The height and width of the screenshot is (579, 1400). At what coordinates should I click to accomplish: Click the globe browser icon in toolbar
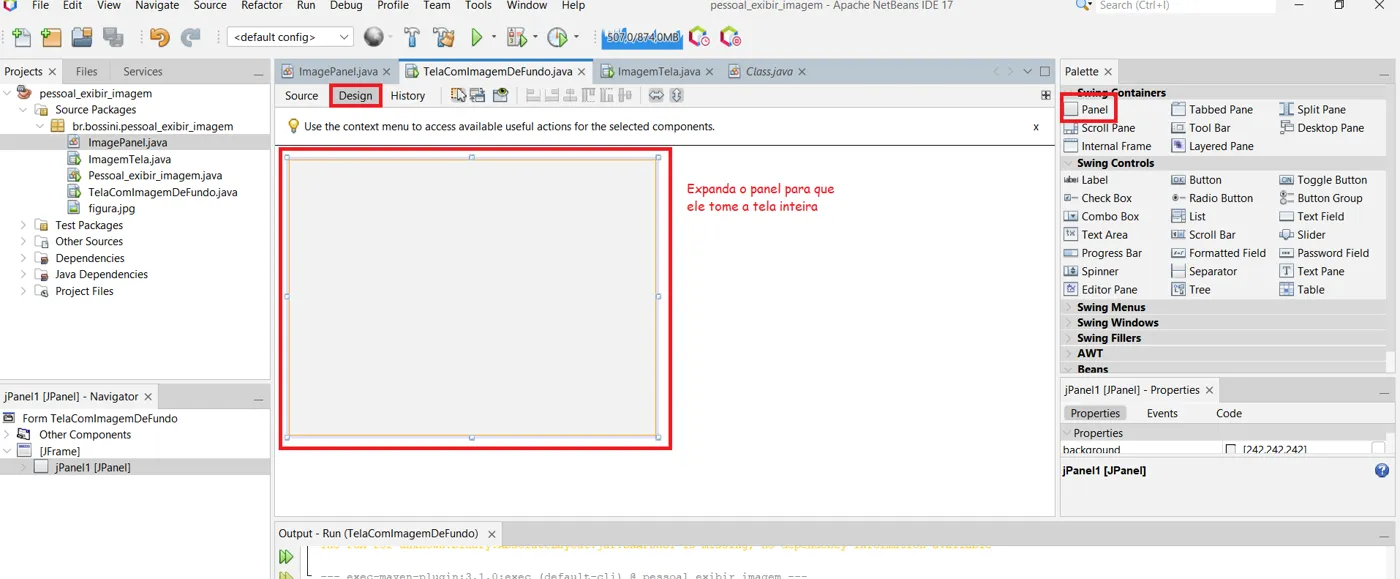click(374, 37)
